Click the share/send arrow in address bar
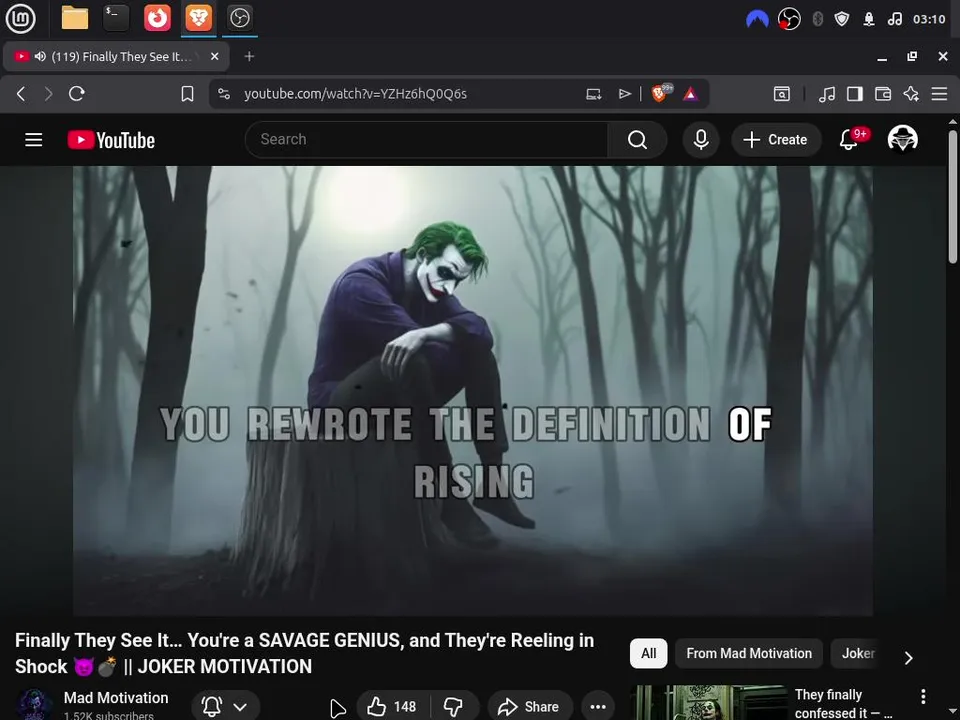 tap(624, 94)
